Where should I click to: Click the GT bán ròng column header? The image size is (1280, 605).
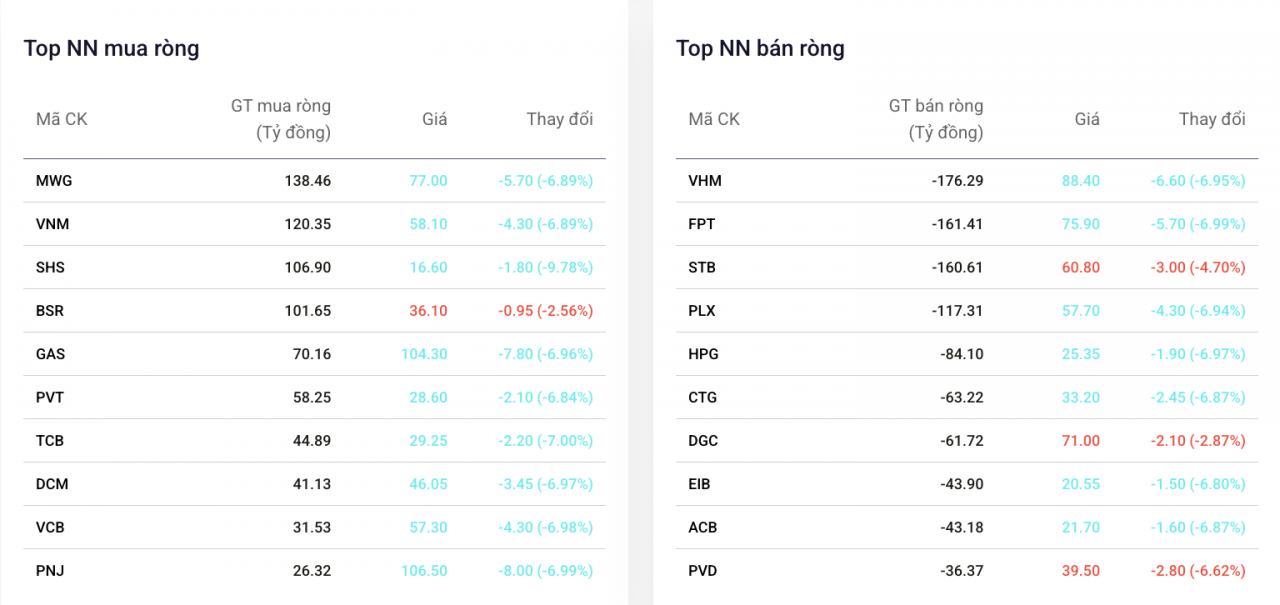pos(936,119)
